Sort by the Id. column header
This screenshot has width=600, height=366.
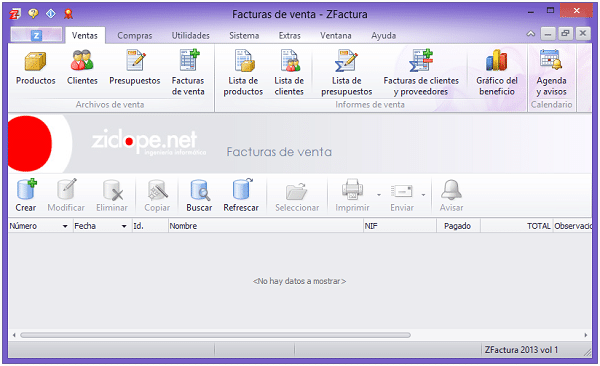click(x=150, y=226)
